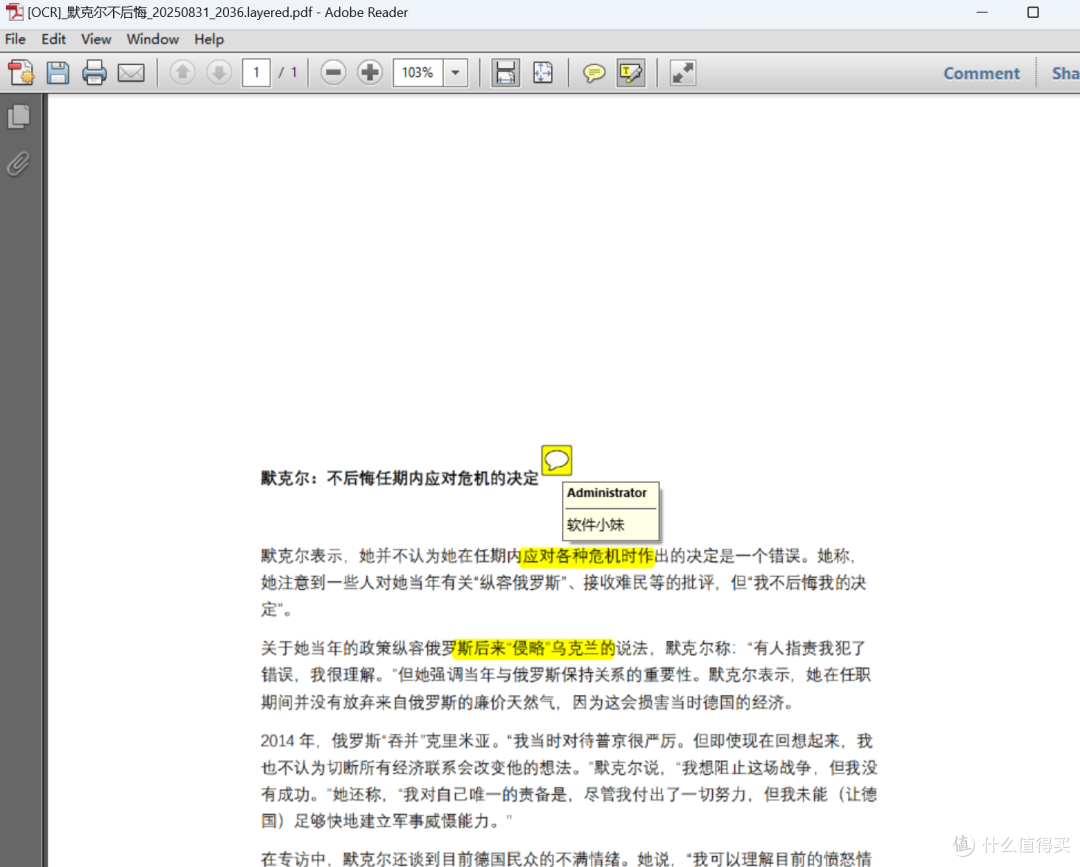This screenshot has width=1080, height=867.
Task: Click the Administrator comment popup header
Action: tap(607, 493)
